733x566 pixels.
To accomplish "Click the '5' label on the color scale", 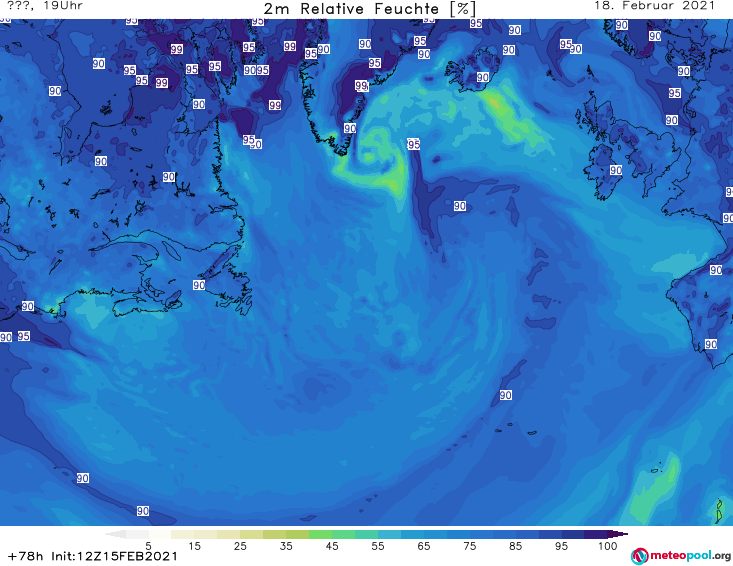I will (148, 546).
